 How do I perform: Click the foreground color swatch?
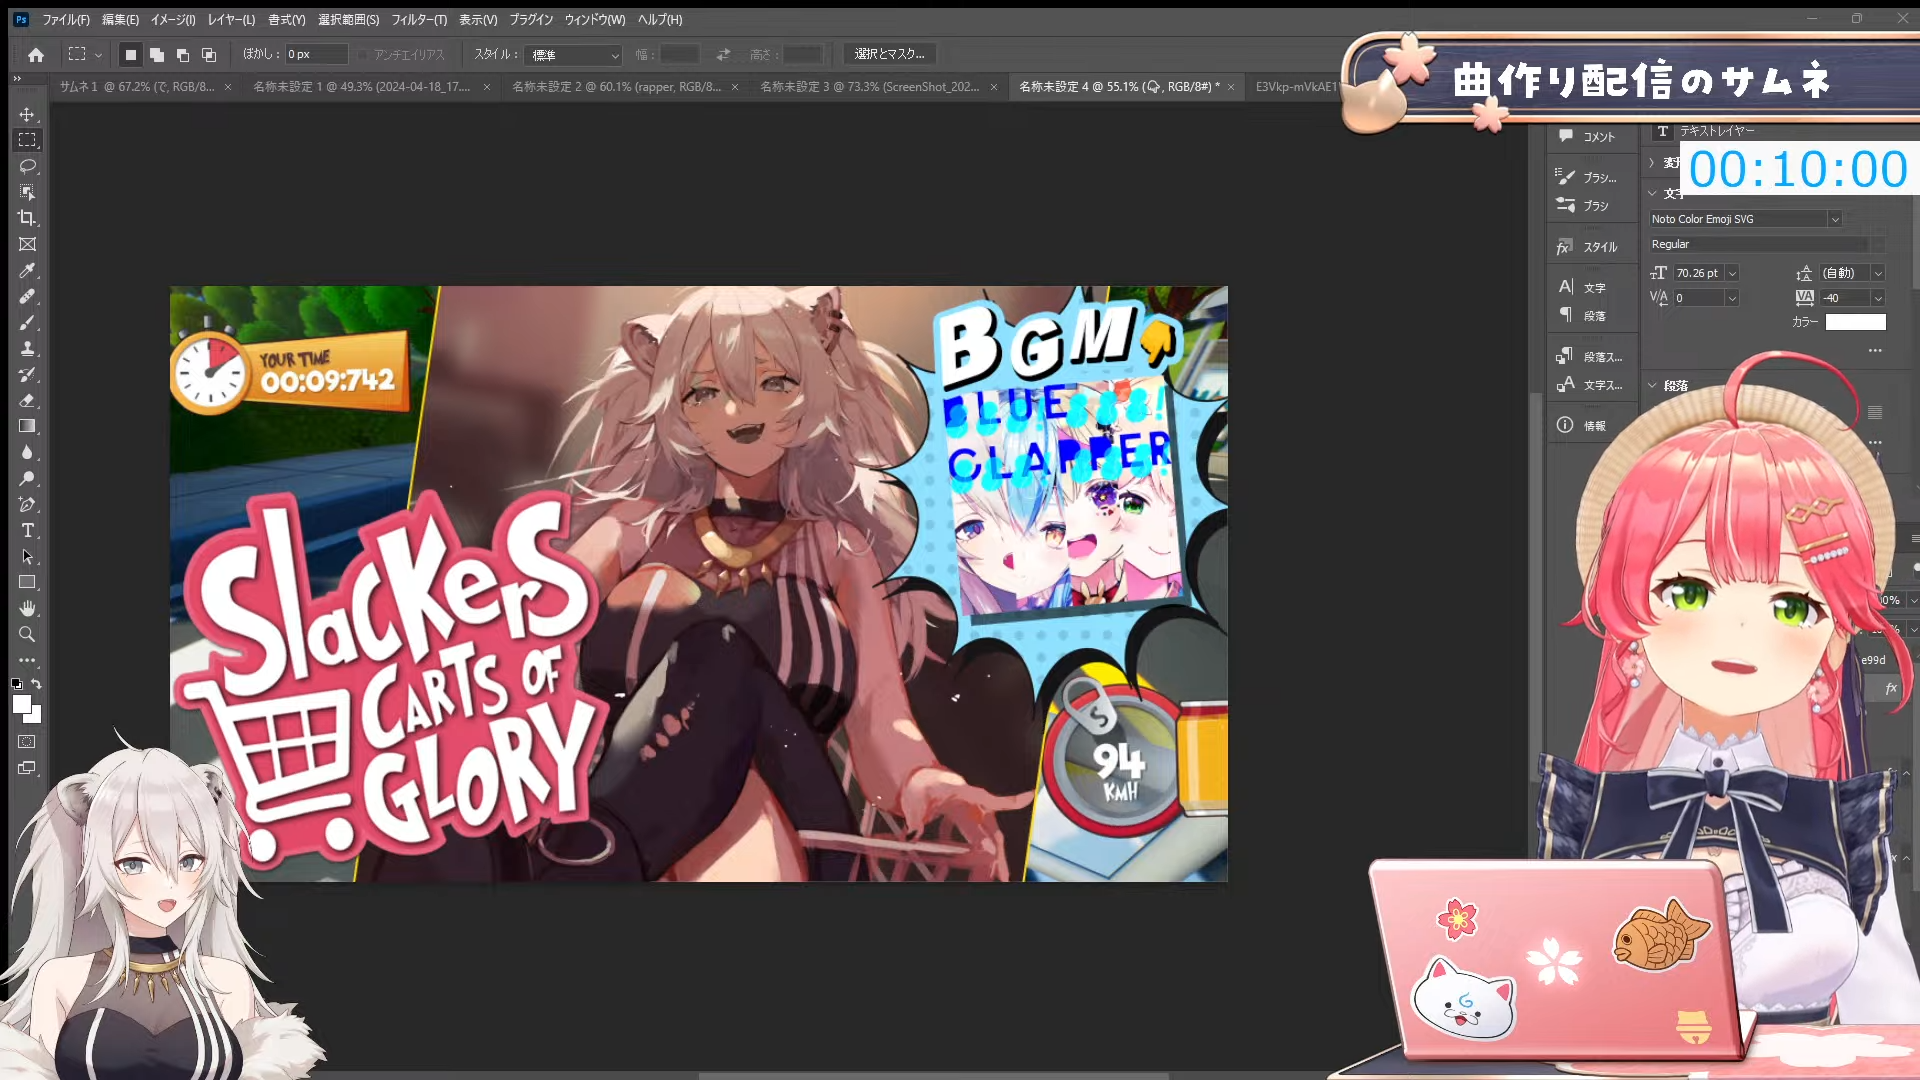(x=21, y=704)
